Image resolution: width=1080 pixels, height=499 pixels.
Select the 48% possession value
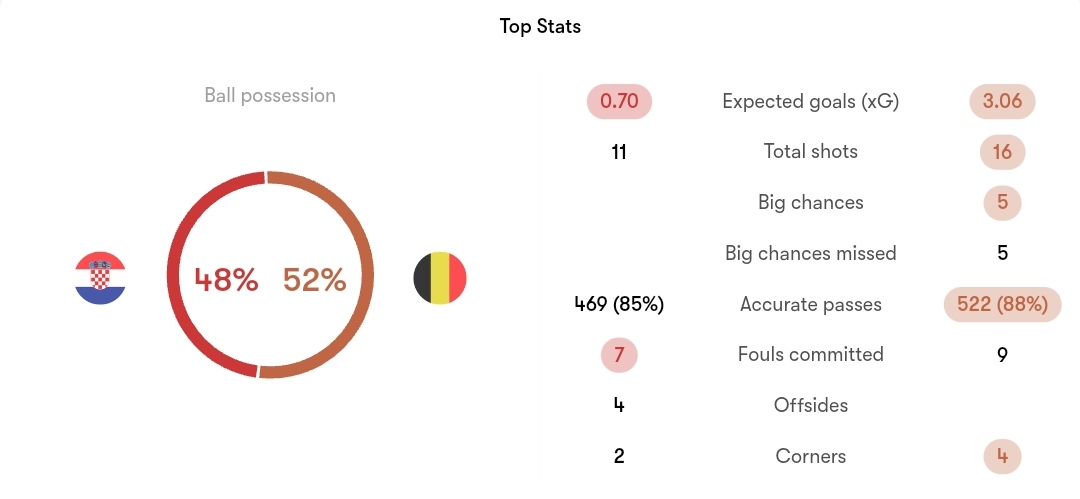pyautogui.click(x=226, y=280)
